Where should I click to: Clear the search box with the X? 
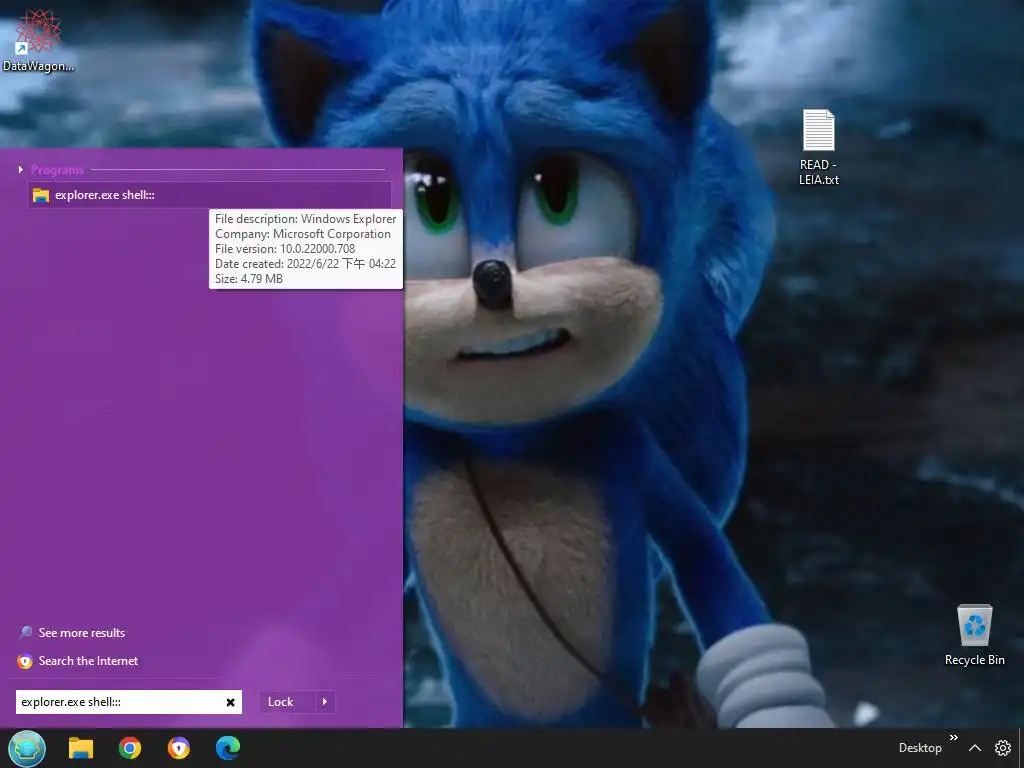click(x=230, y=702)
